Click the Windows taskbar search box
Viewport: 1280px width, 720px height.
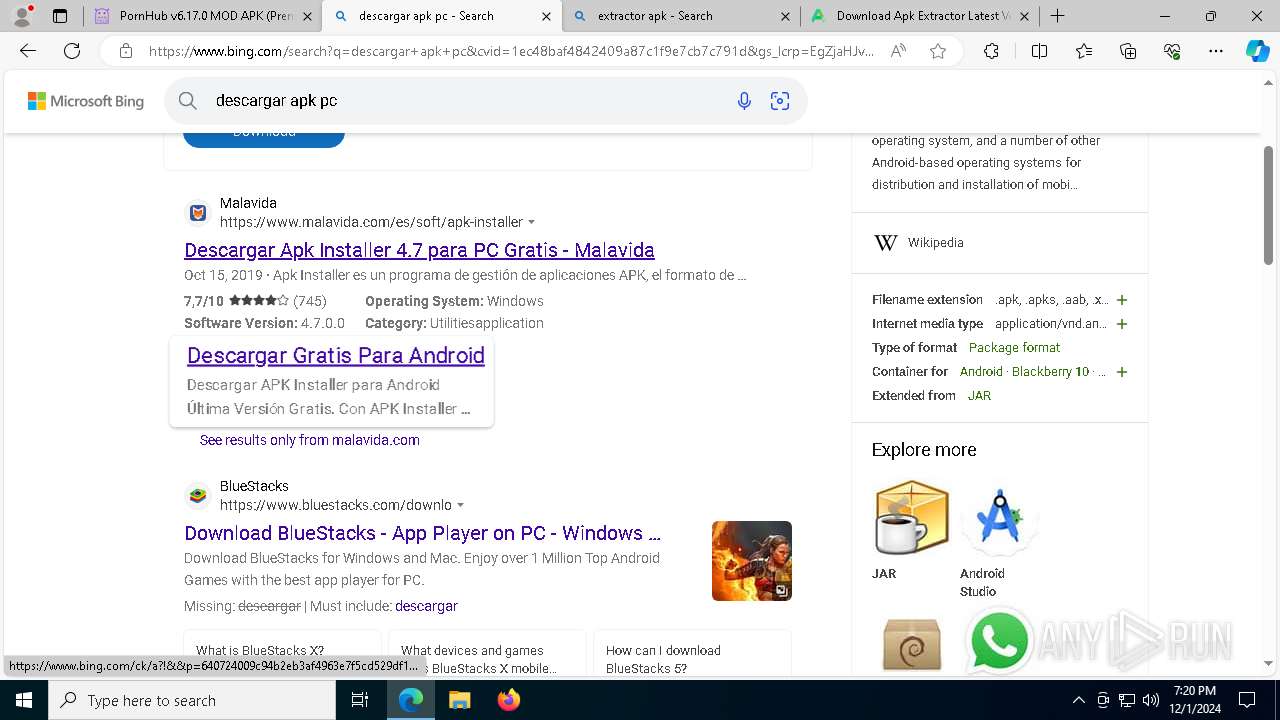(x=192, y=700)
